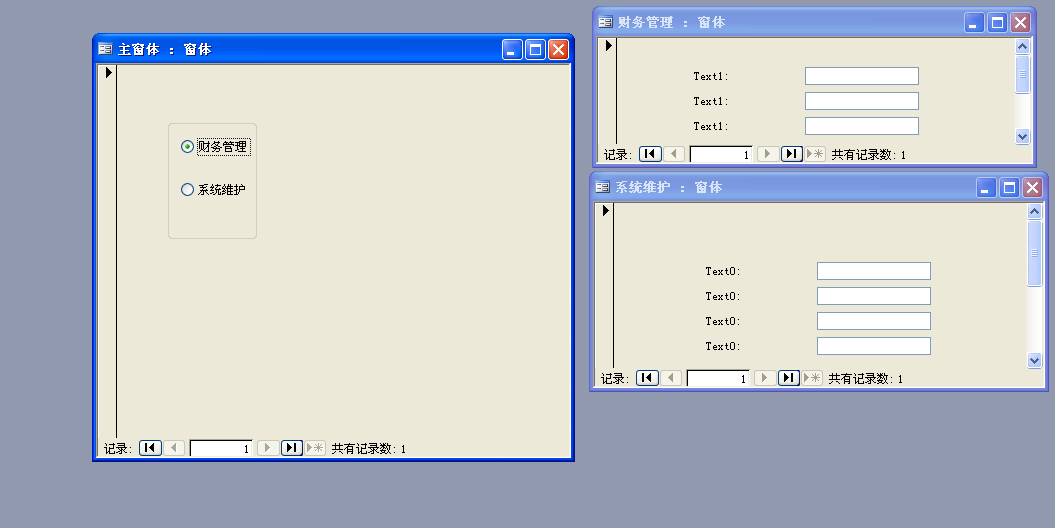
Task: Click 共有记录数: 1 text in 财务管理 window
Action: (869, 155)
